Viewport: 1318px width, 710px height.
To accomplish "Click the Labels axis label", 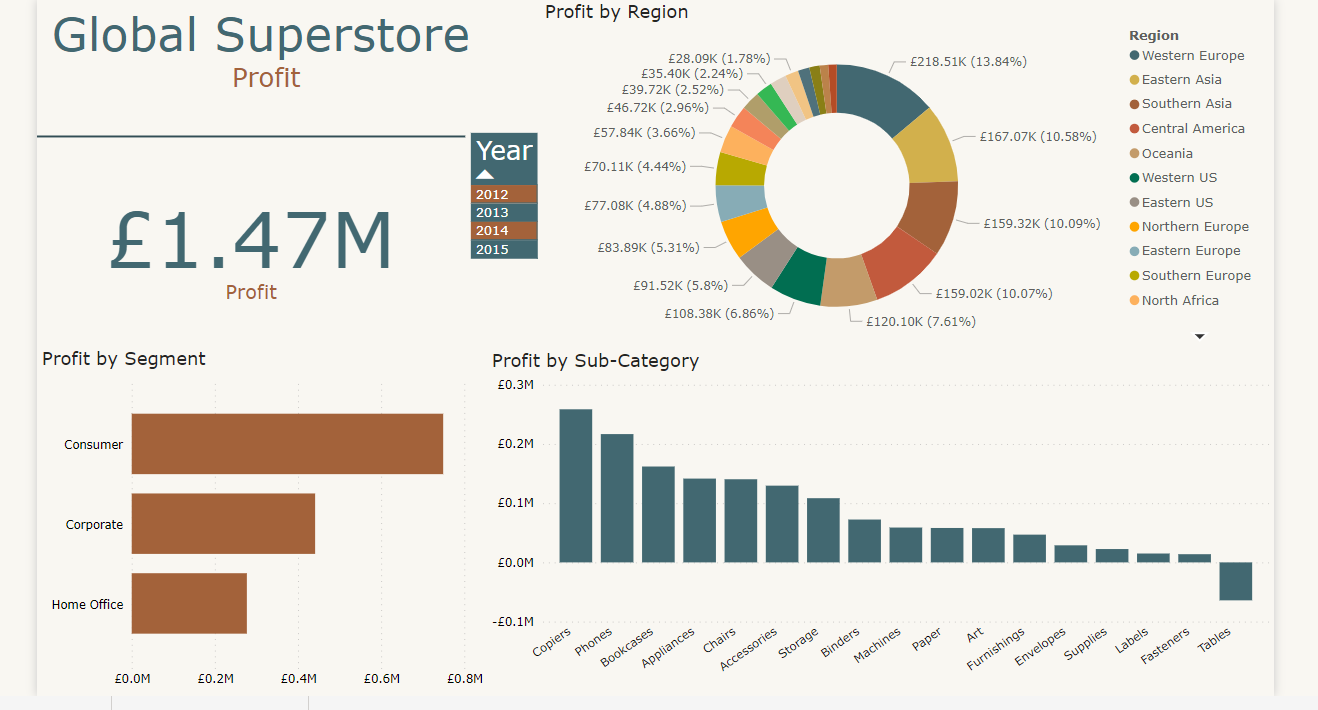I will 1131,641.
